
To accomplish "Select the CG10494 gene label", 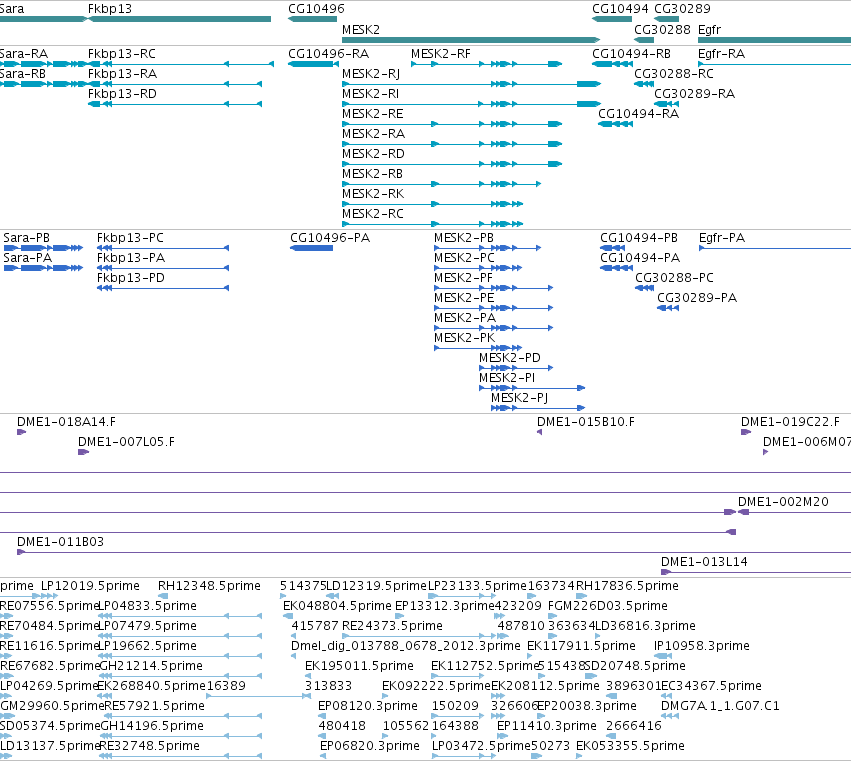I will [x=620, y=9].
